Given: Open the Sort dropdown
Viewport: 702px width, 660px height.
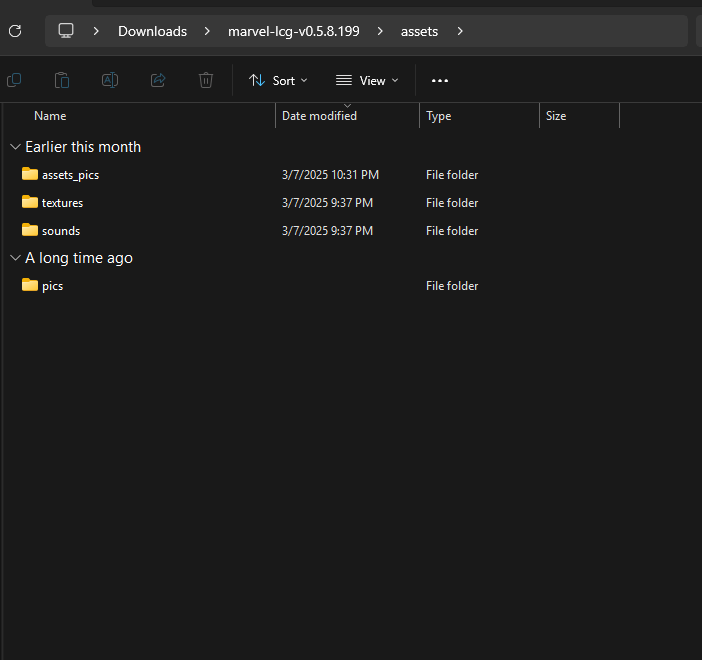Looking at the screenshot, I should tap(278, 80).
